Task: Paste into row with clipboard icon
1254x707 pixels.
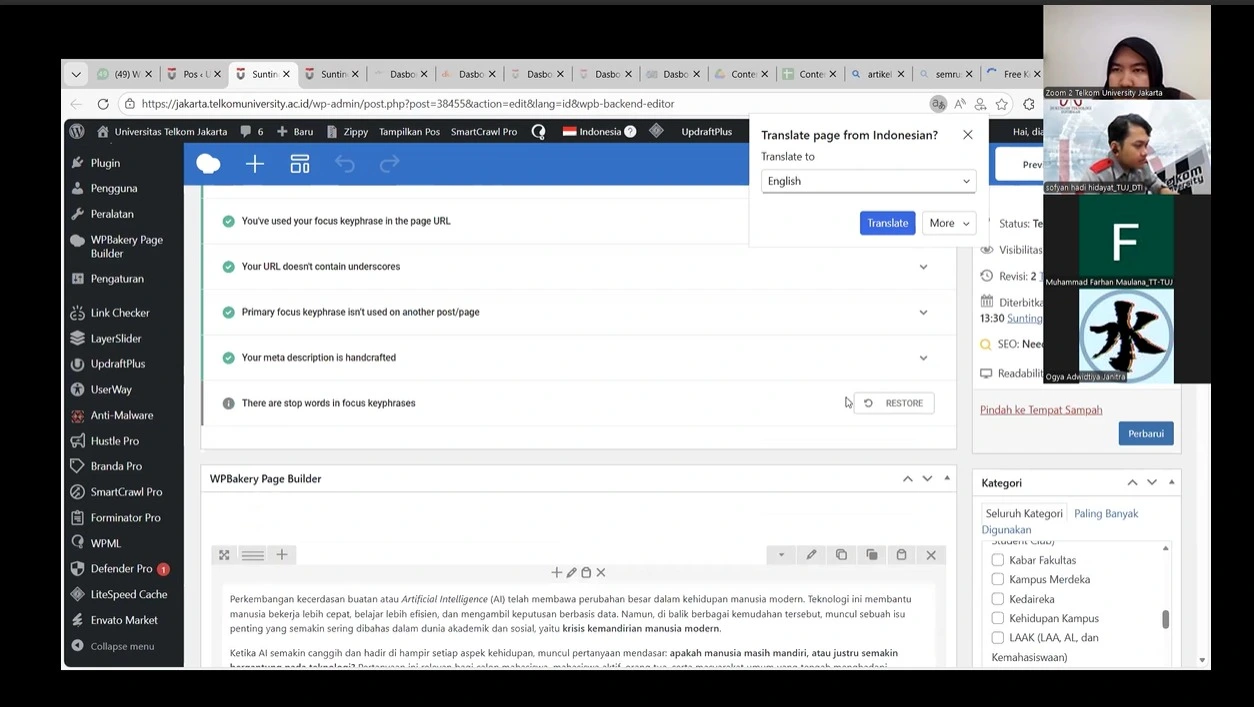Action: (901, 555)
